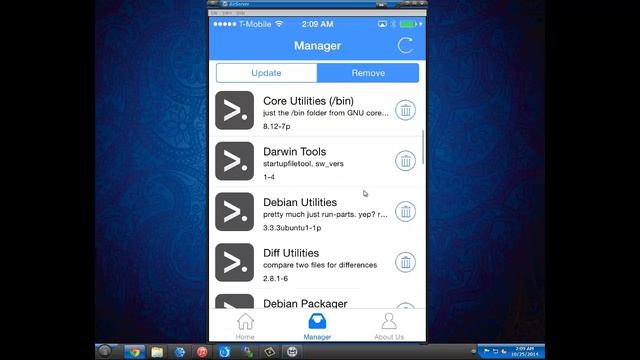640x360 pixels.
Task: Click the package list scrollbar
Action: (x=423, y=147)
